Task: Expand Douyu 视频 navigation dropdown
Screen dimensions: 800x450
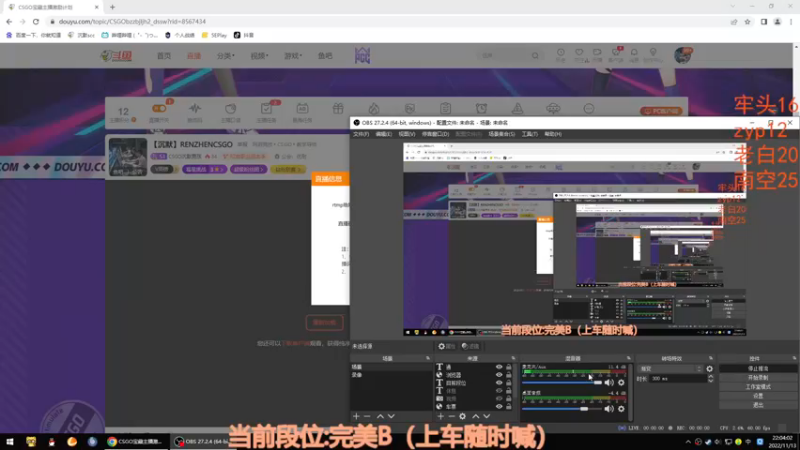Action: pyautogui.click(x=259, y=56)
